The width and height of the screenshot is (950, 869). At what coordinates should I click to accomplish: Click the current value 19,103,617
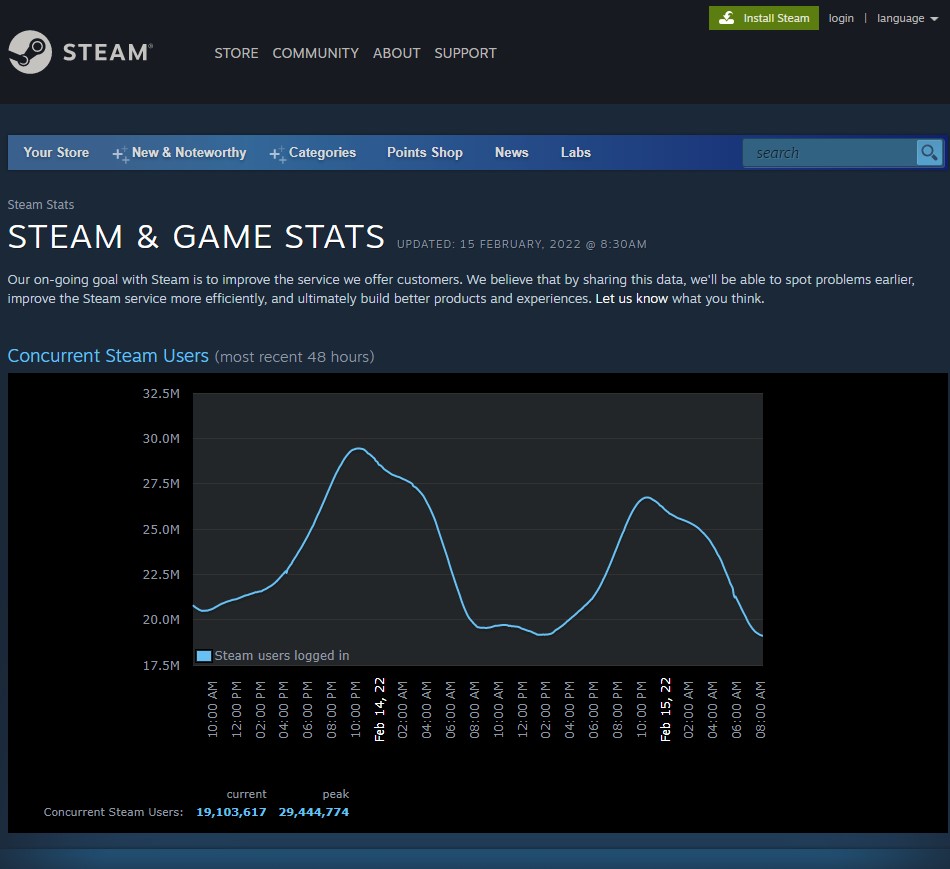point(231,812)
